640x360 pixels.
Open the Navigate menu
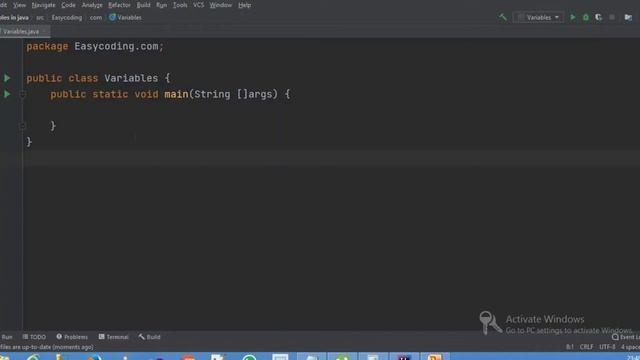coord(43,5)
